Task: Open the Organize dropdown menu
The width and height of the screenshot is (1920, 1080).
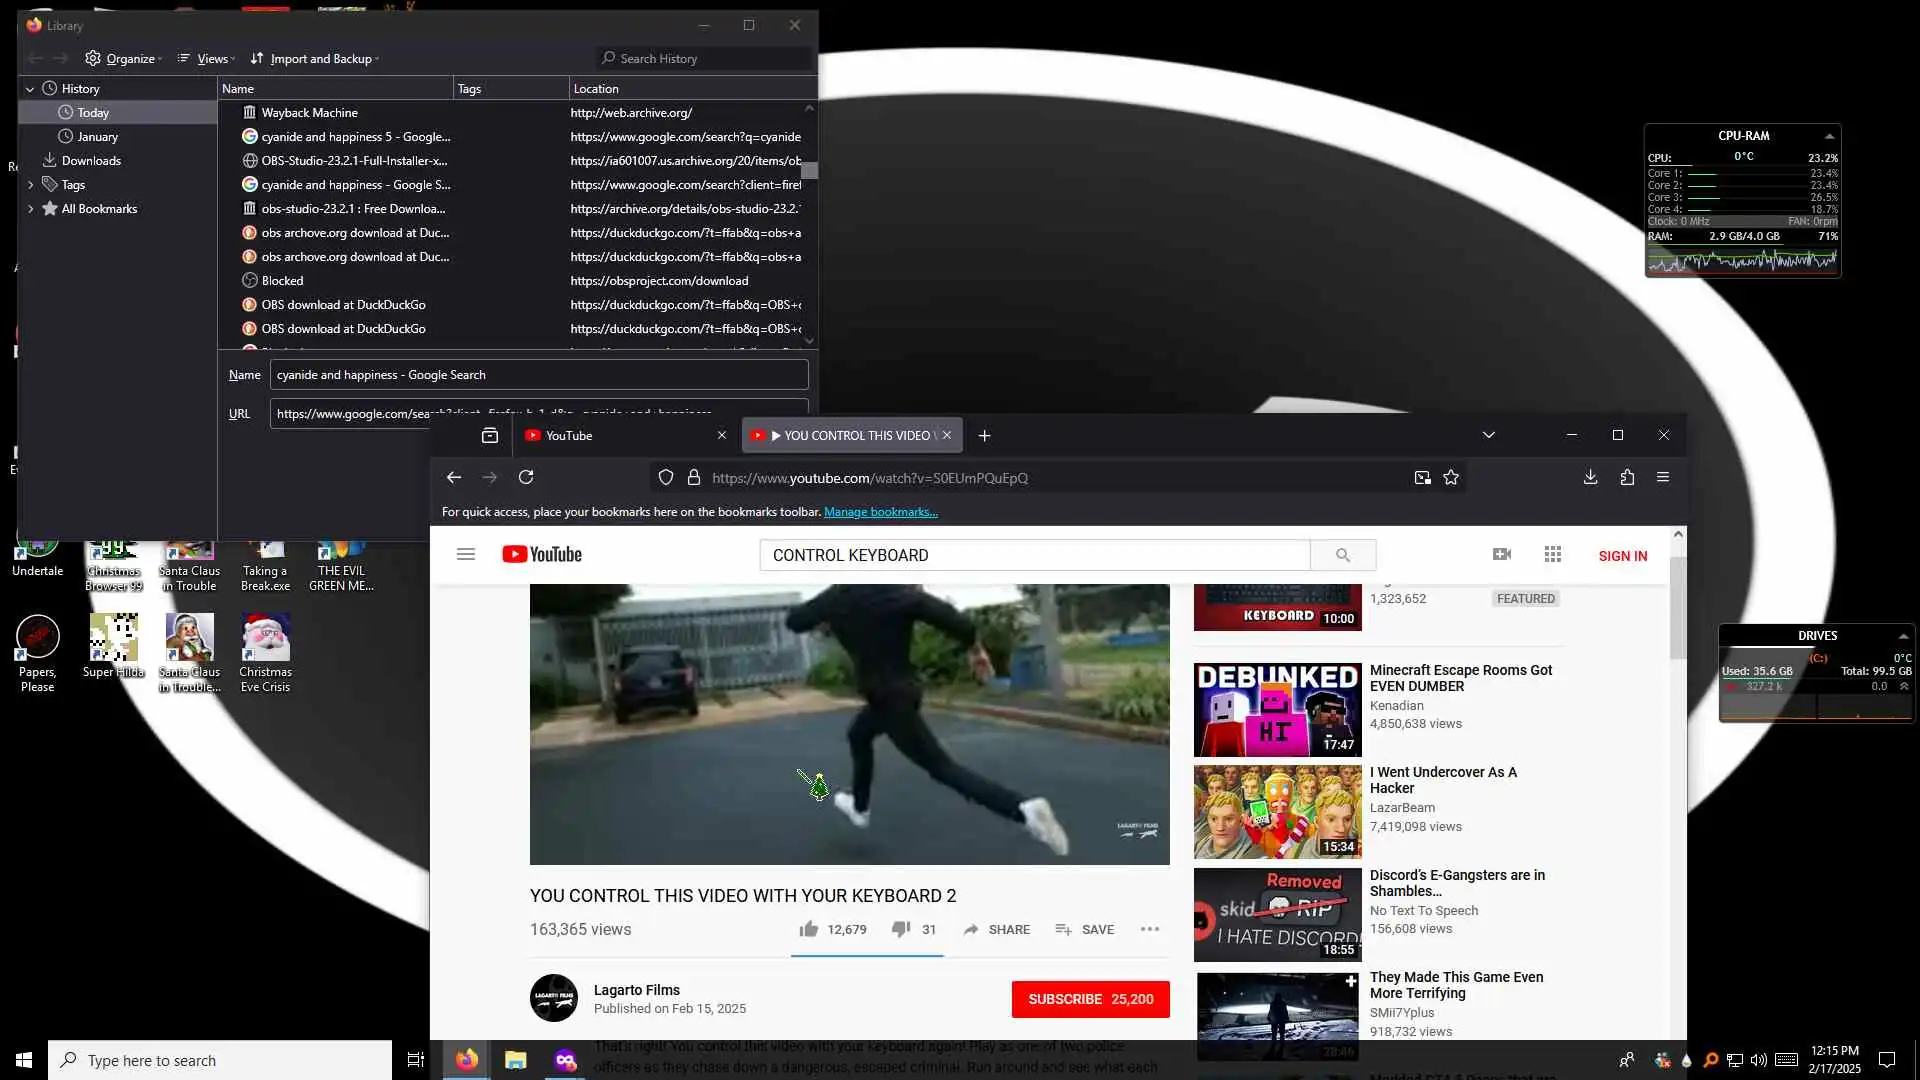Action: click(x=124, y=59)
